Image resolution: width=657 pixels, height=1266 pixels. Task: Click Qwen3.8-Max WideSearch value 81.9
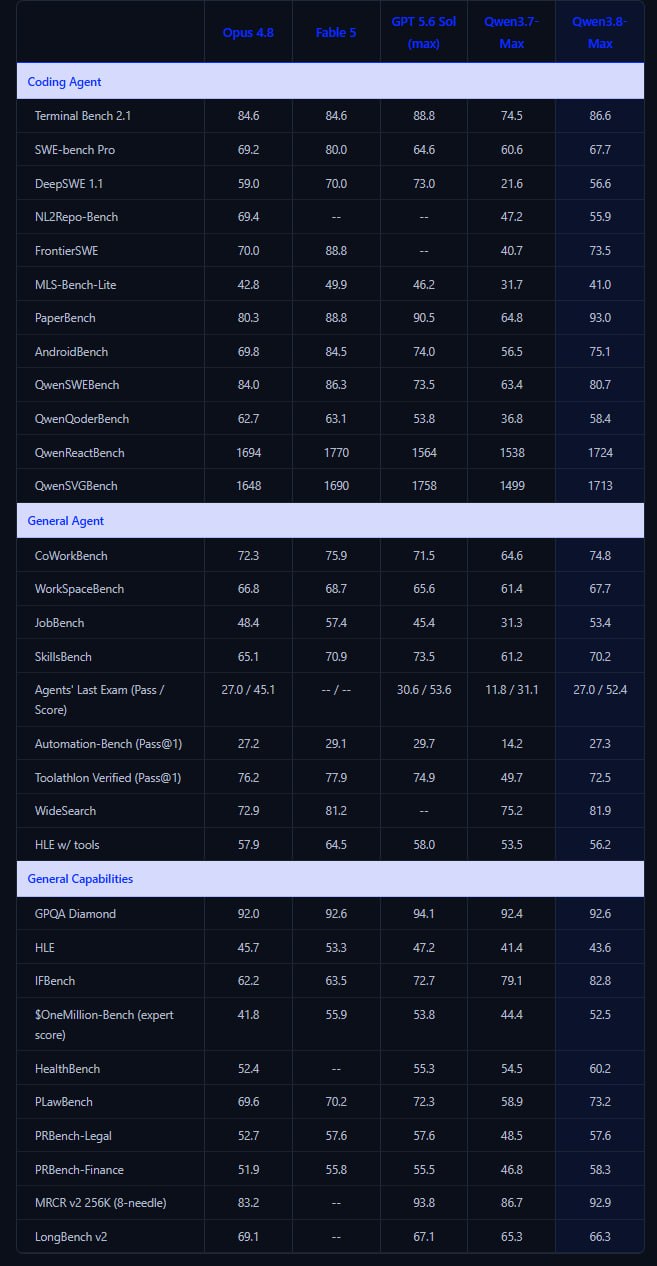tap(600, 811)
